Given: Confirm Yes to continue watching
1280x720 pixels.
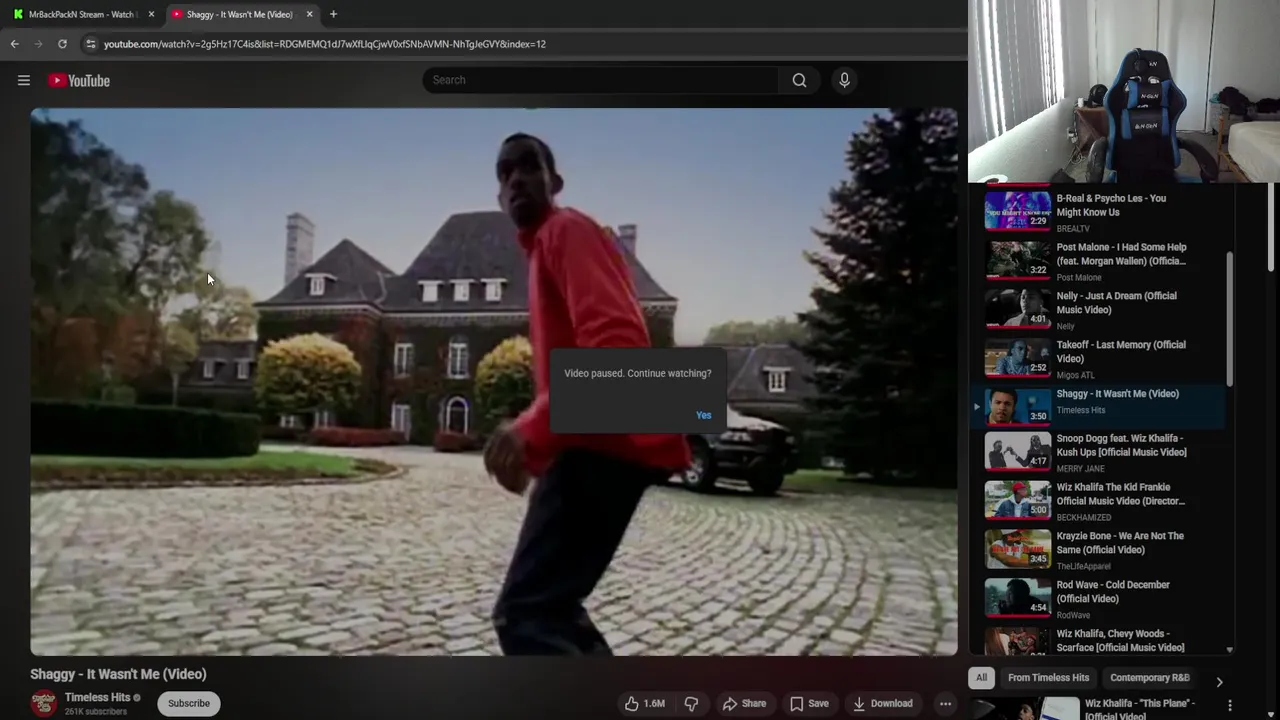Looking at the screenshot, I should tap(704, 416).
